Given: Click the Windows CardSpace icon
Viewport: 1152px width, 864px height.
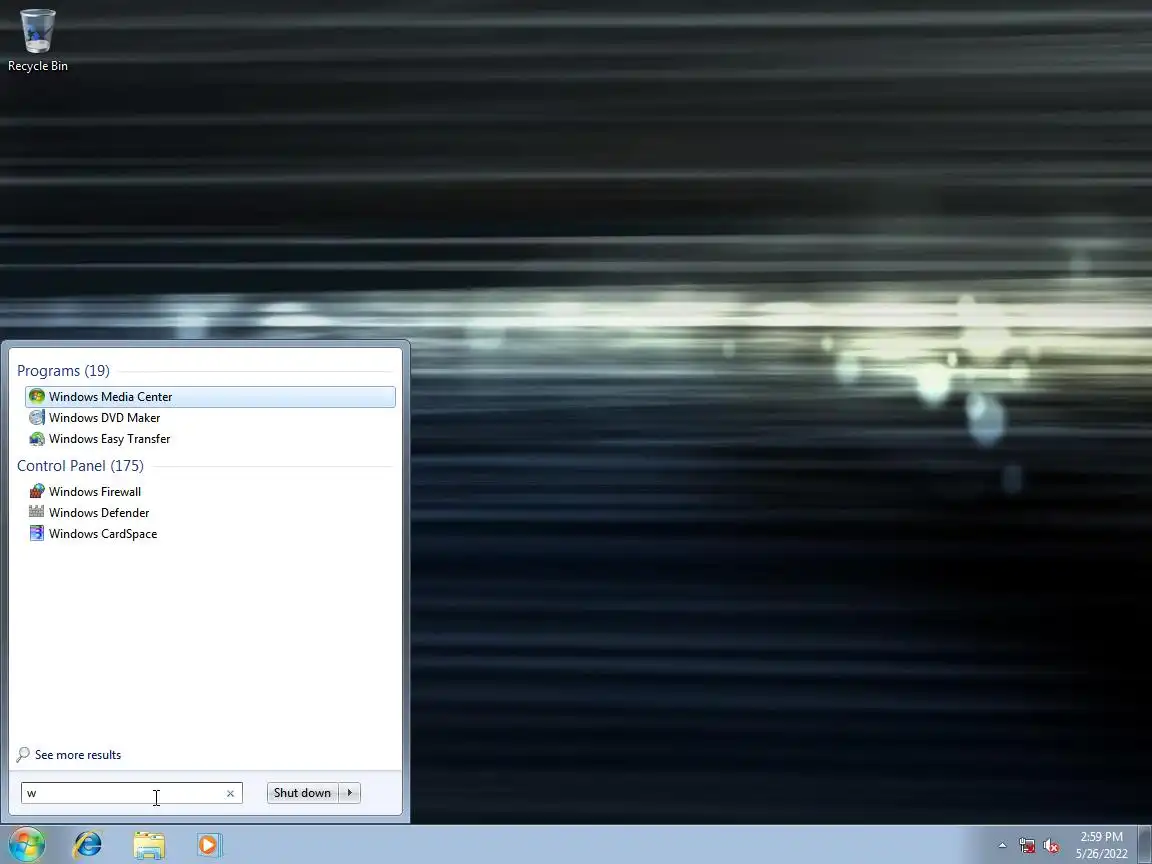Looking at the screenshot, I should (x=37, y=533).
